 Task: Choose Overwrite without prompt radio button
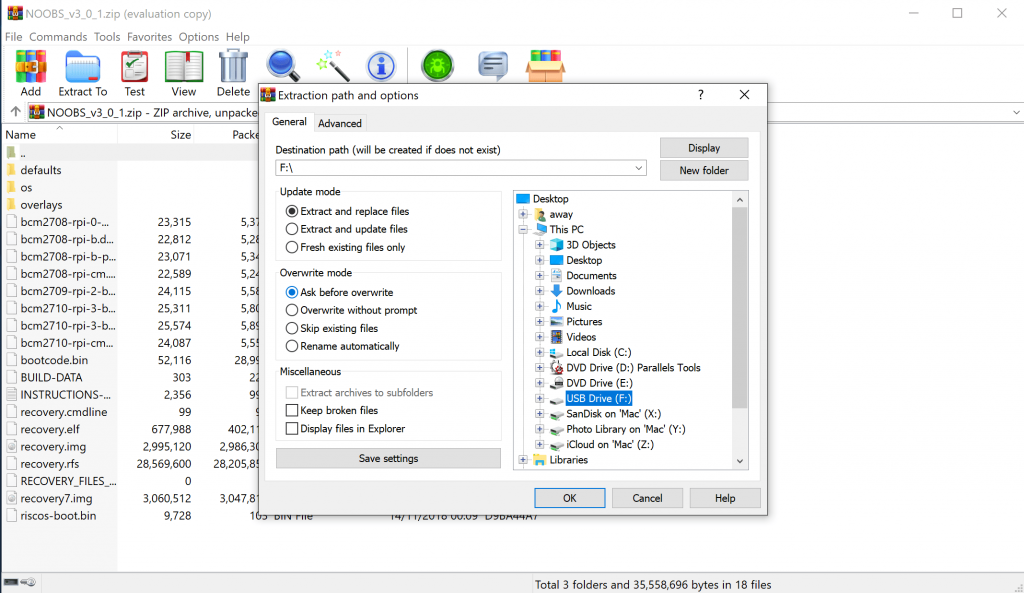(292, 310)
